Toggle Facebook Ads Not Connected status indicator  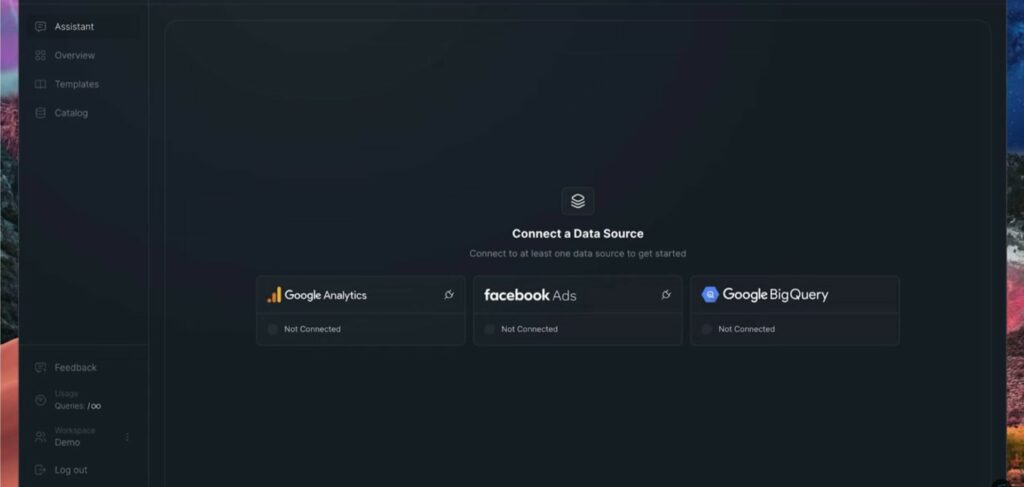(490, 329)
